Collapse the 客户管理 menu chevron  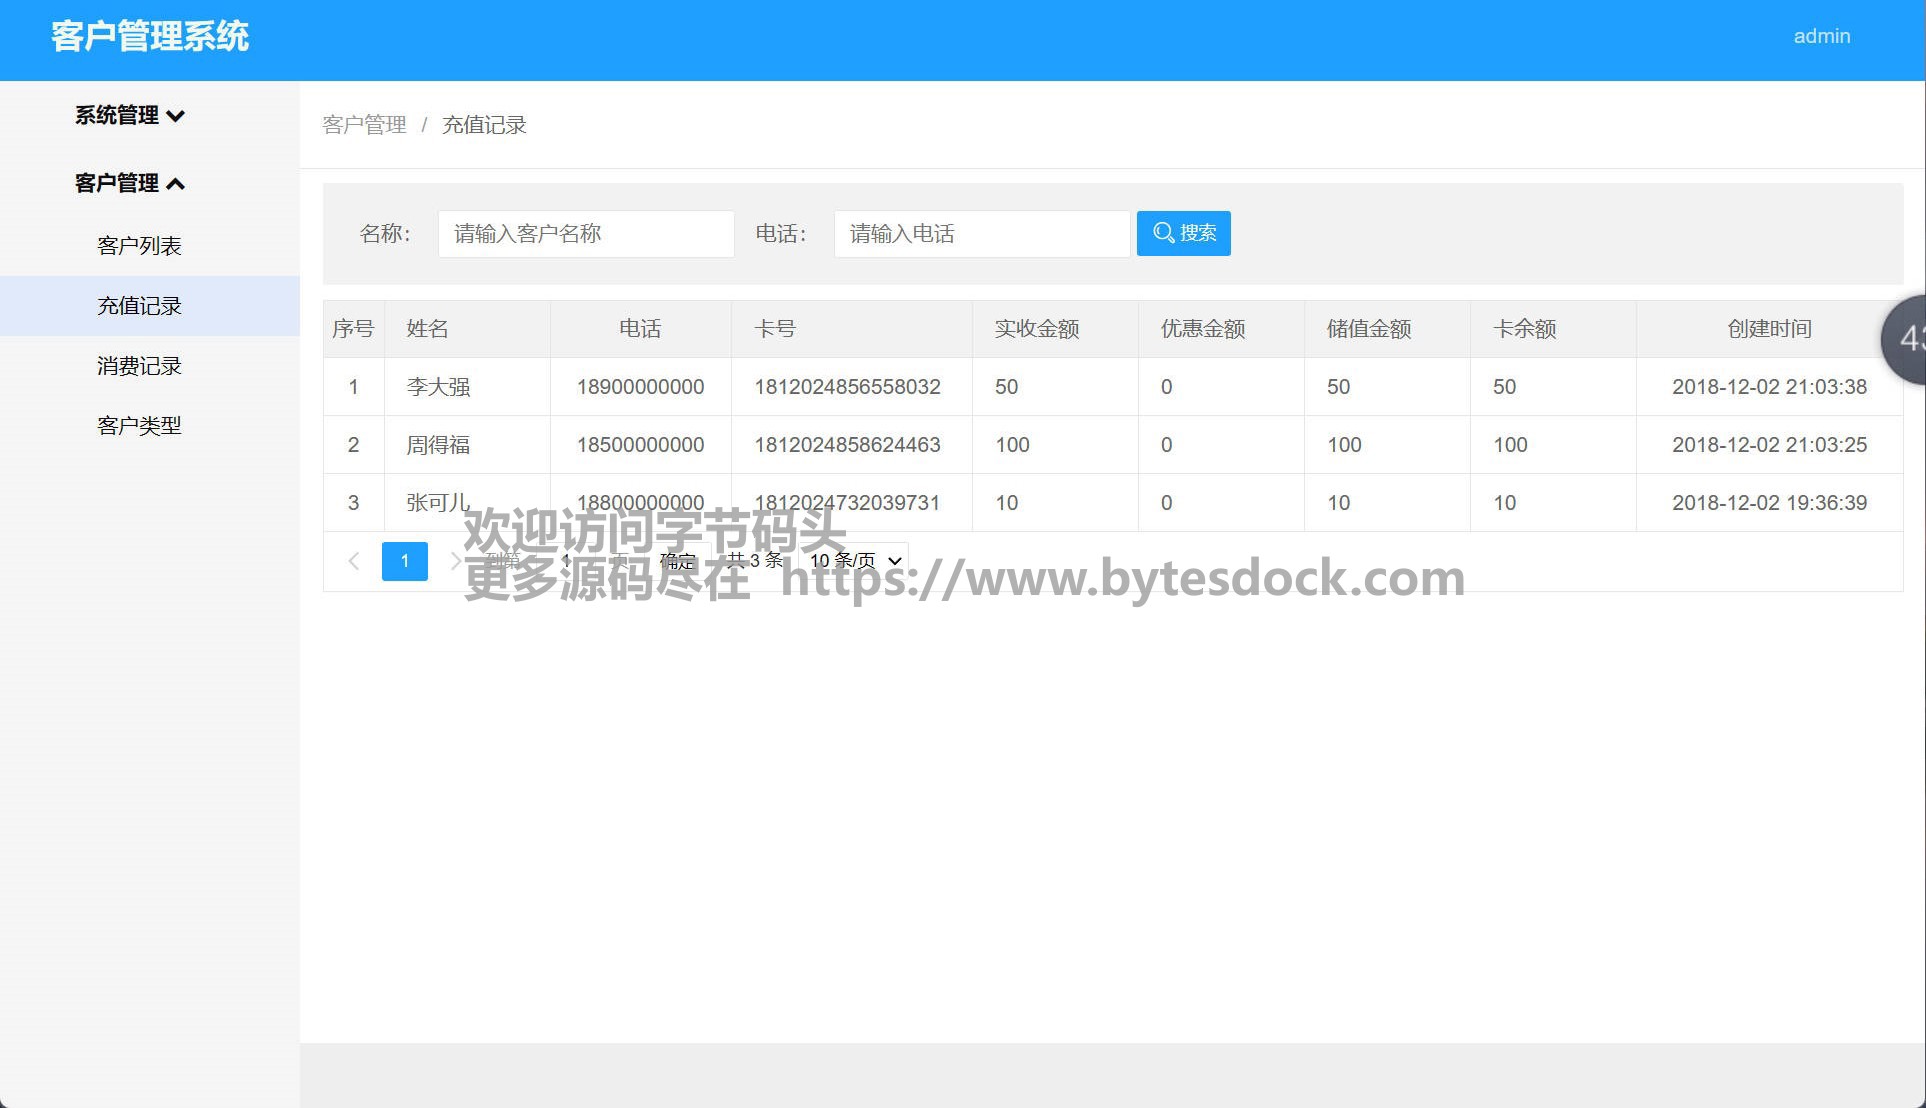point(176,184)
